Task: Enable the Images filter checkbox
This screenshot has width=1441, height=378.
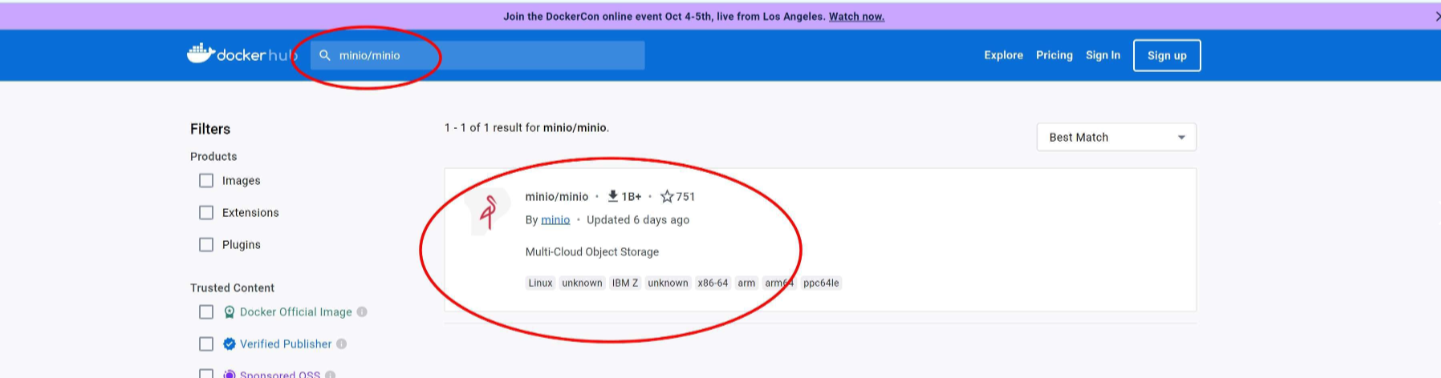Action: (206, 181)
